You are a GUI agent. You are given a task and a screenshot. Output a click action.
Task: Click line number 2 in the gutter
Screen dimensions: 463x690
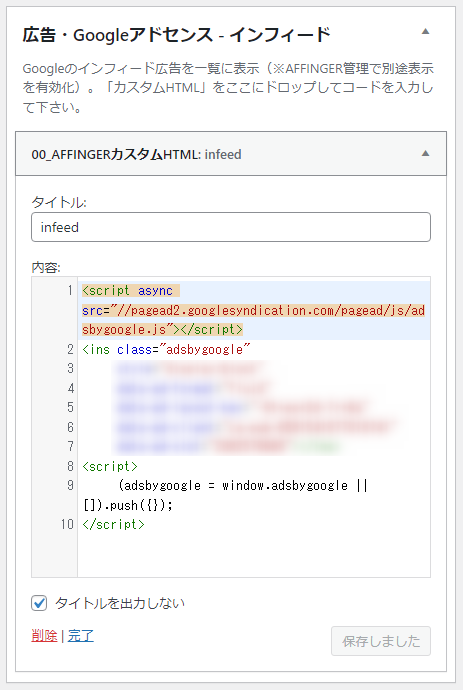(70, 349)
